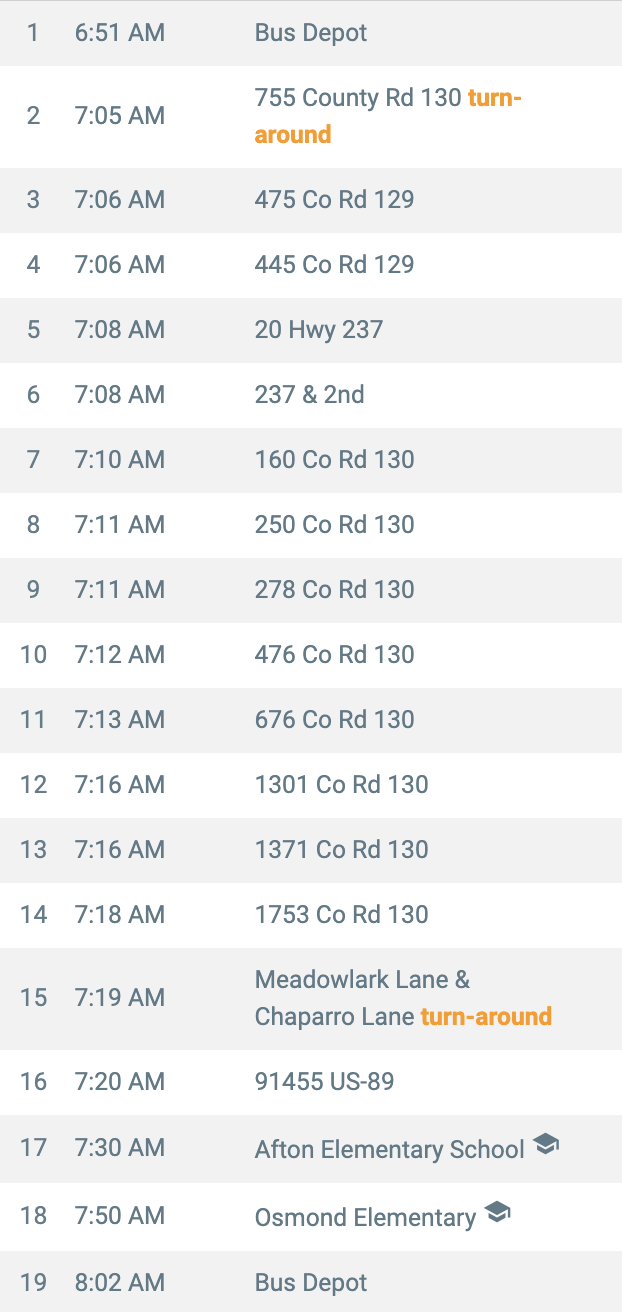Choose the 445 Co Rd 129 stop
Viewport: 622px width, 1312px height.
pos(311,265)
